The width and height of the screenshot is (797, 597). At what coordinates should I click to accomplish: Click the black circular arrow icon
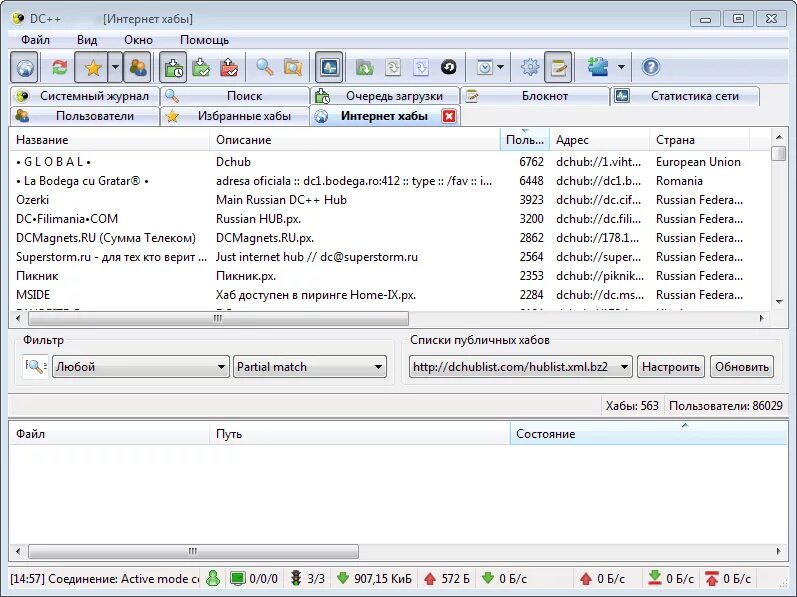(448, 67)
